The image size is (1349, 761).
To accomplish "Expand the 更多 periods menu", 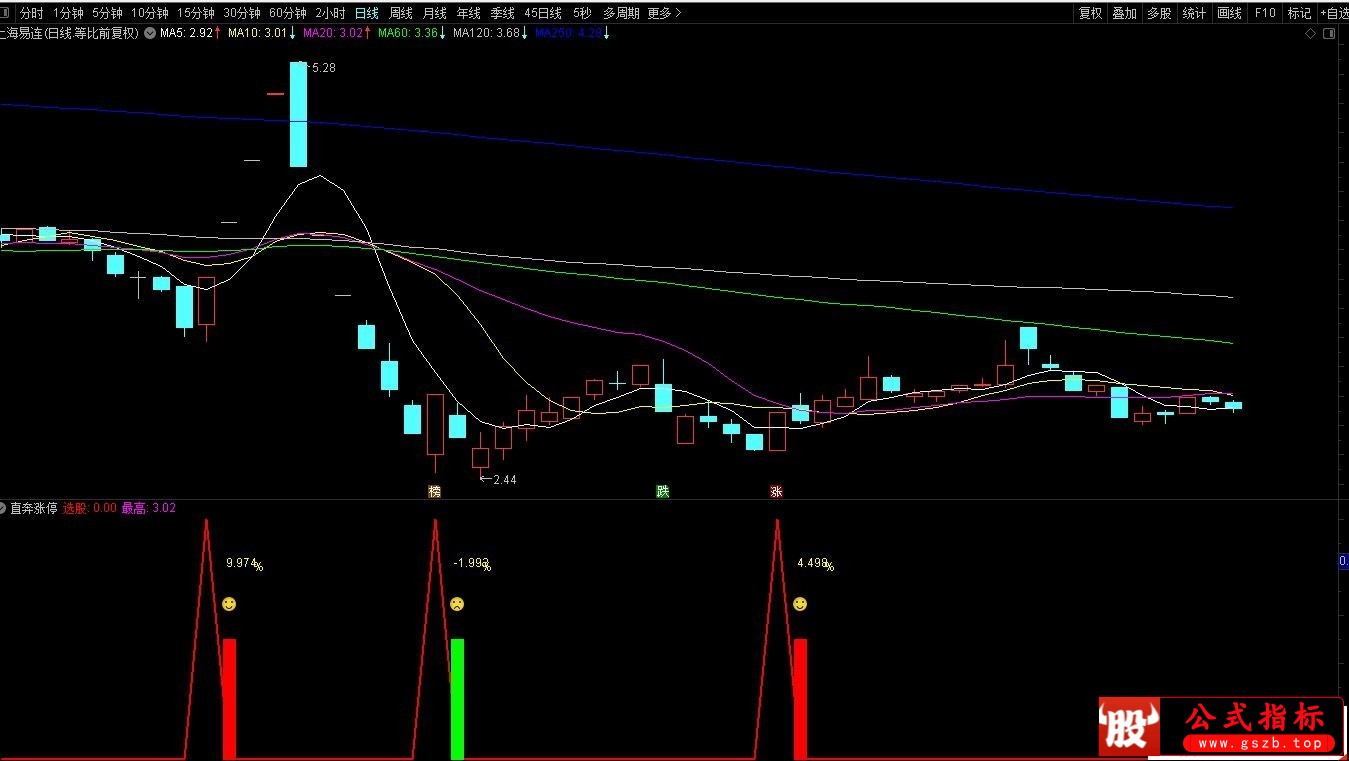I will click(664, 13).
